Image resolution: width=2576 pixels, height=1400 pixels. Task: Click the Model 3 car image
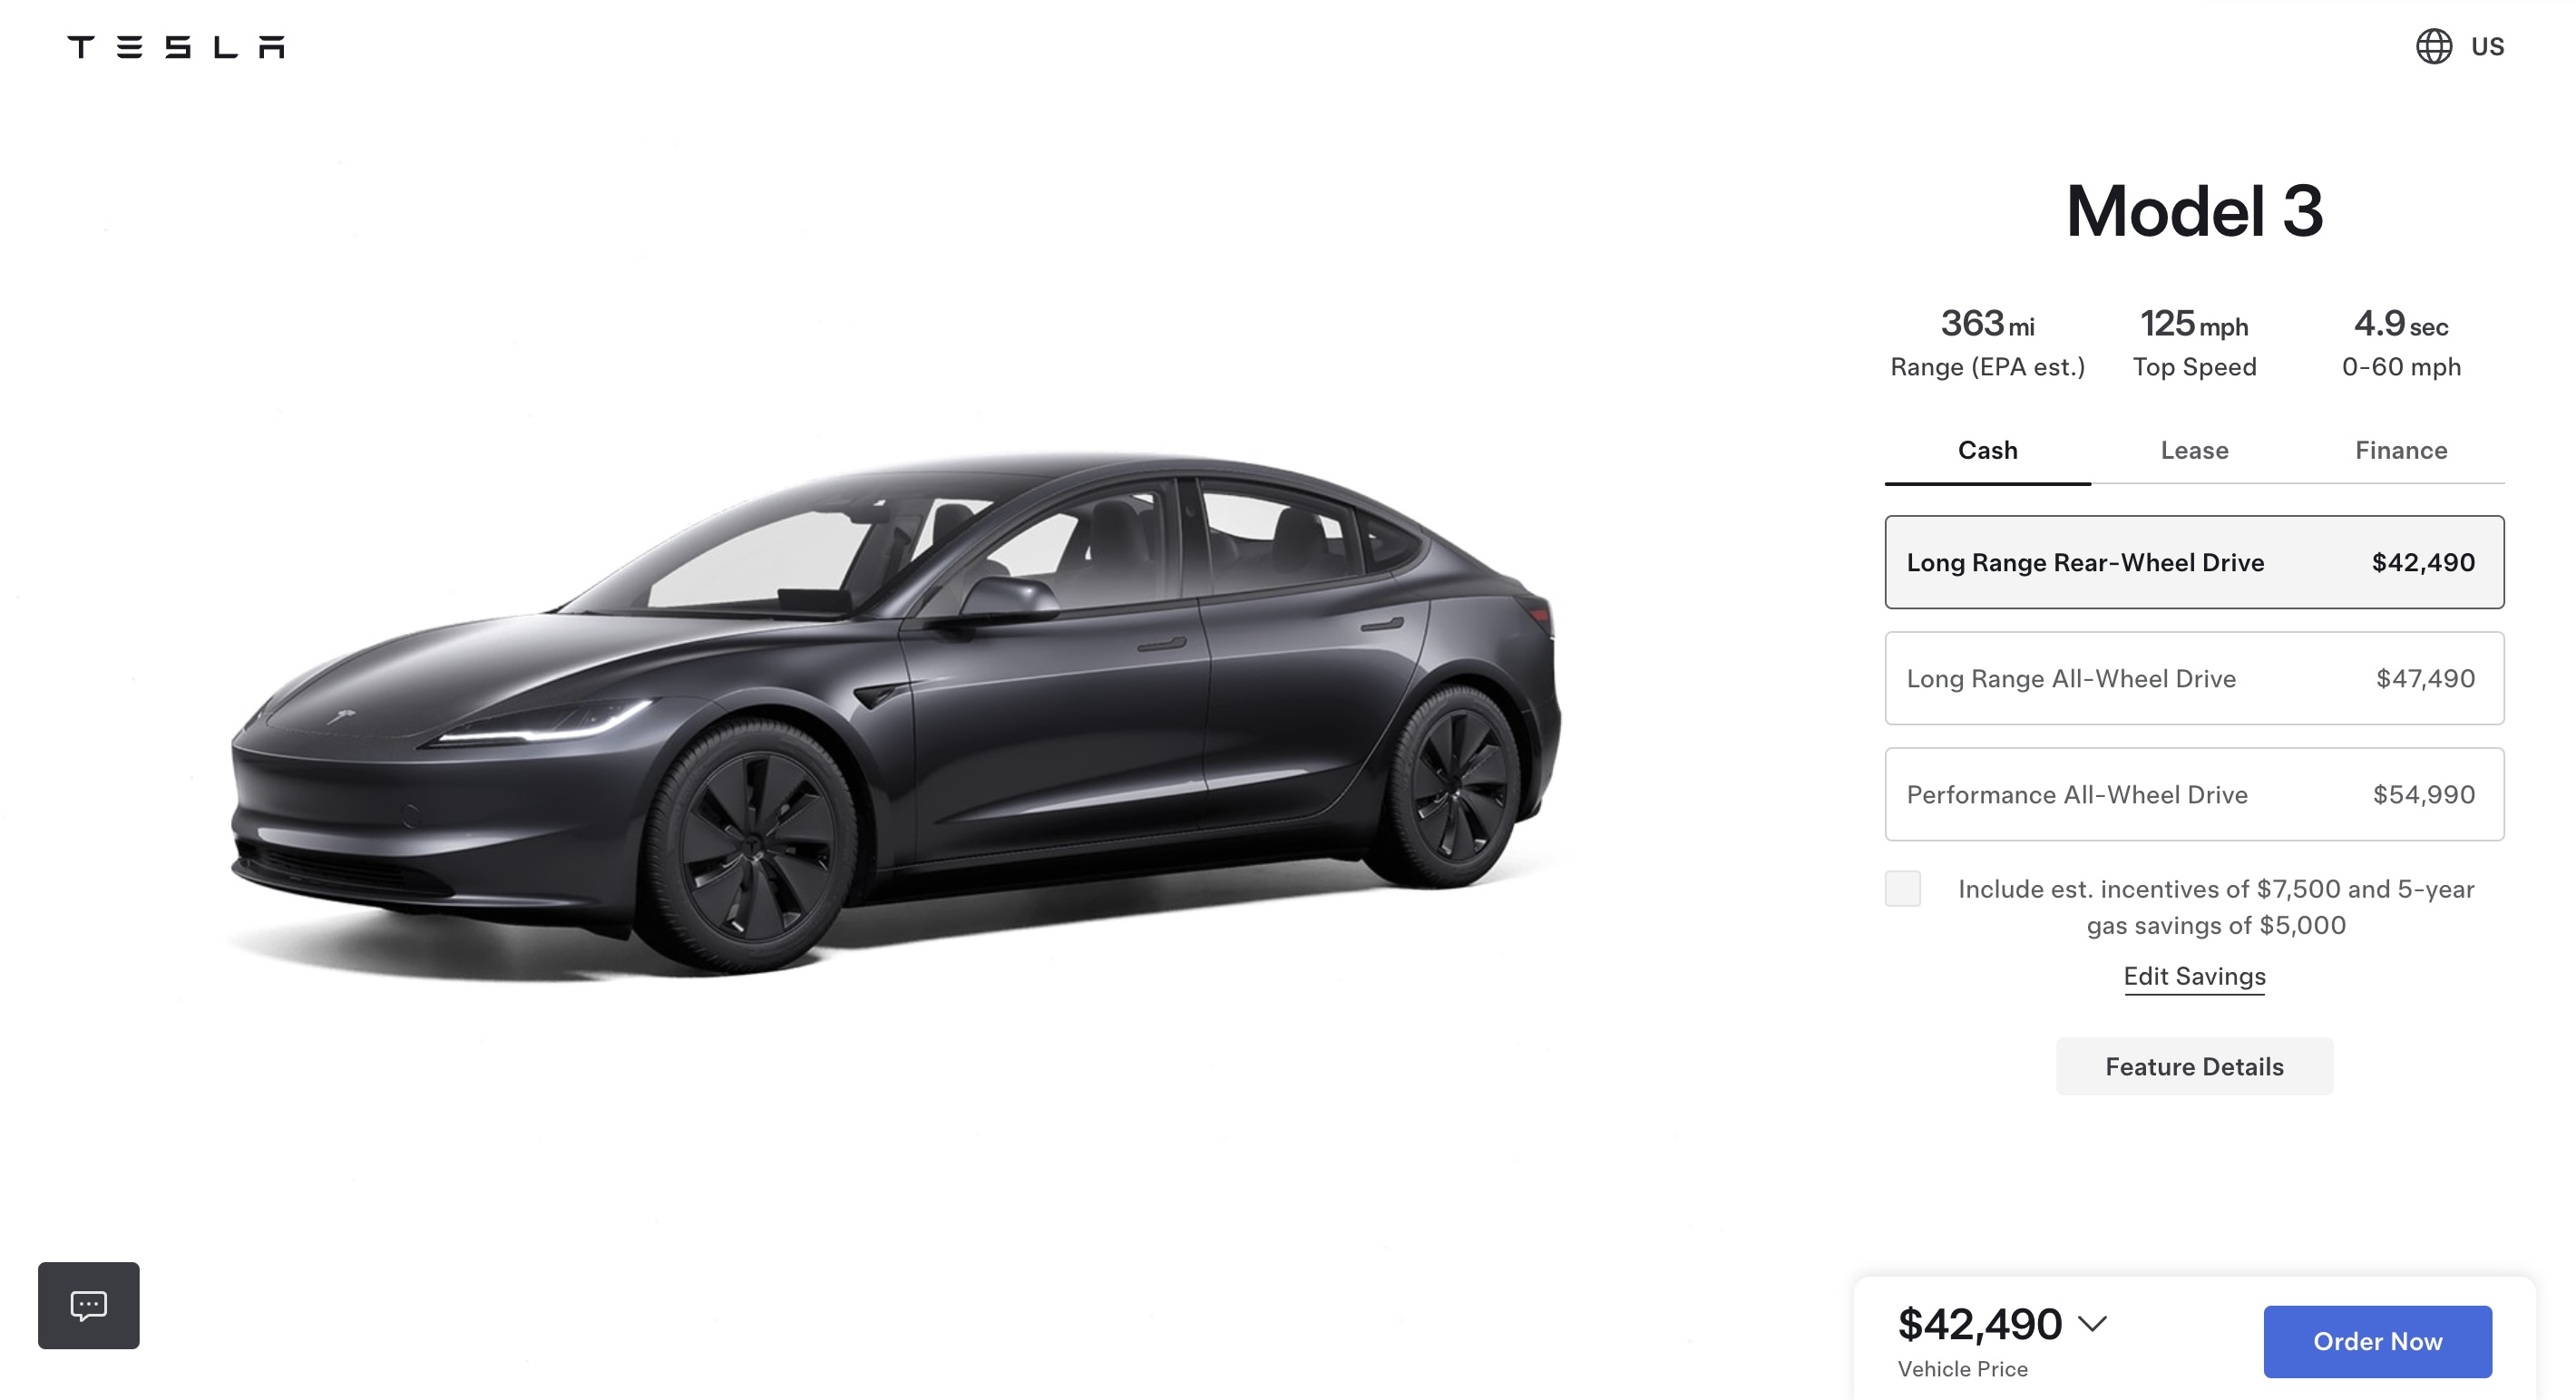895,715
